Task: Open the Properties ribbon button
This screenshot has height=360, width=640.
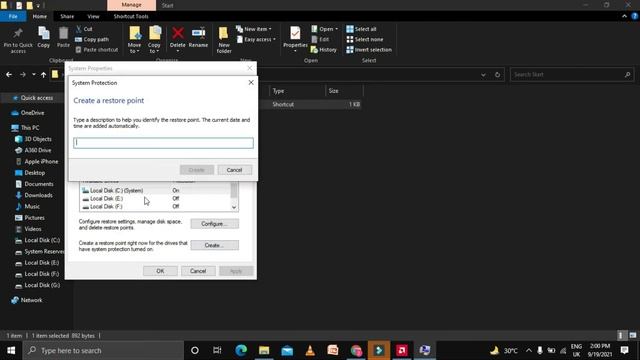Action: coord(295,40)
